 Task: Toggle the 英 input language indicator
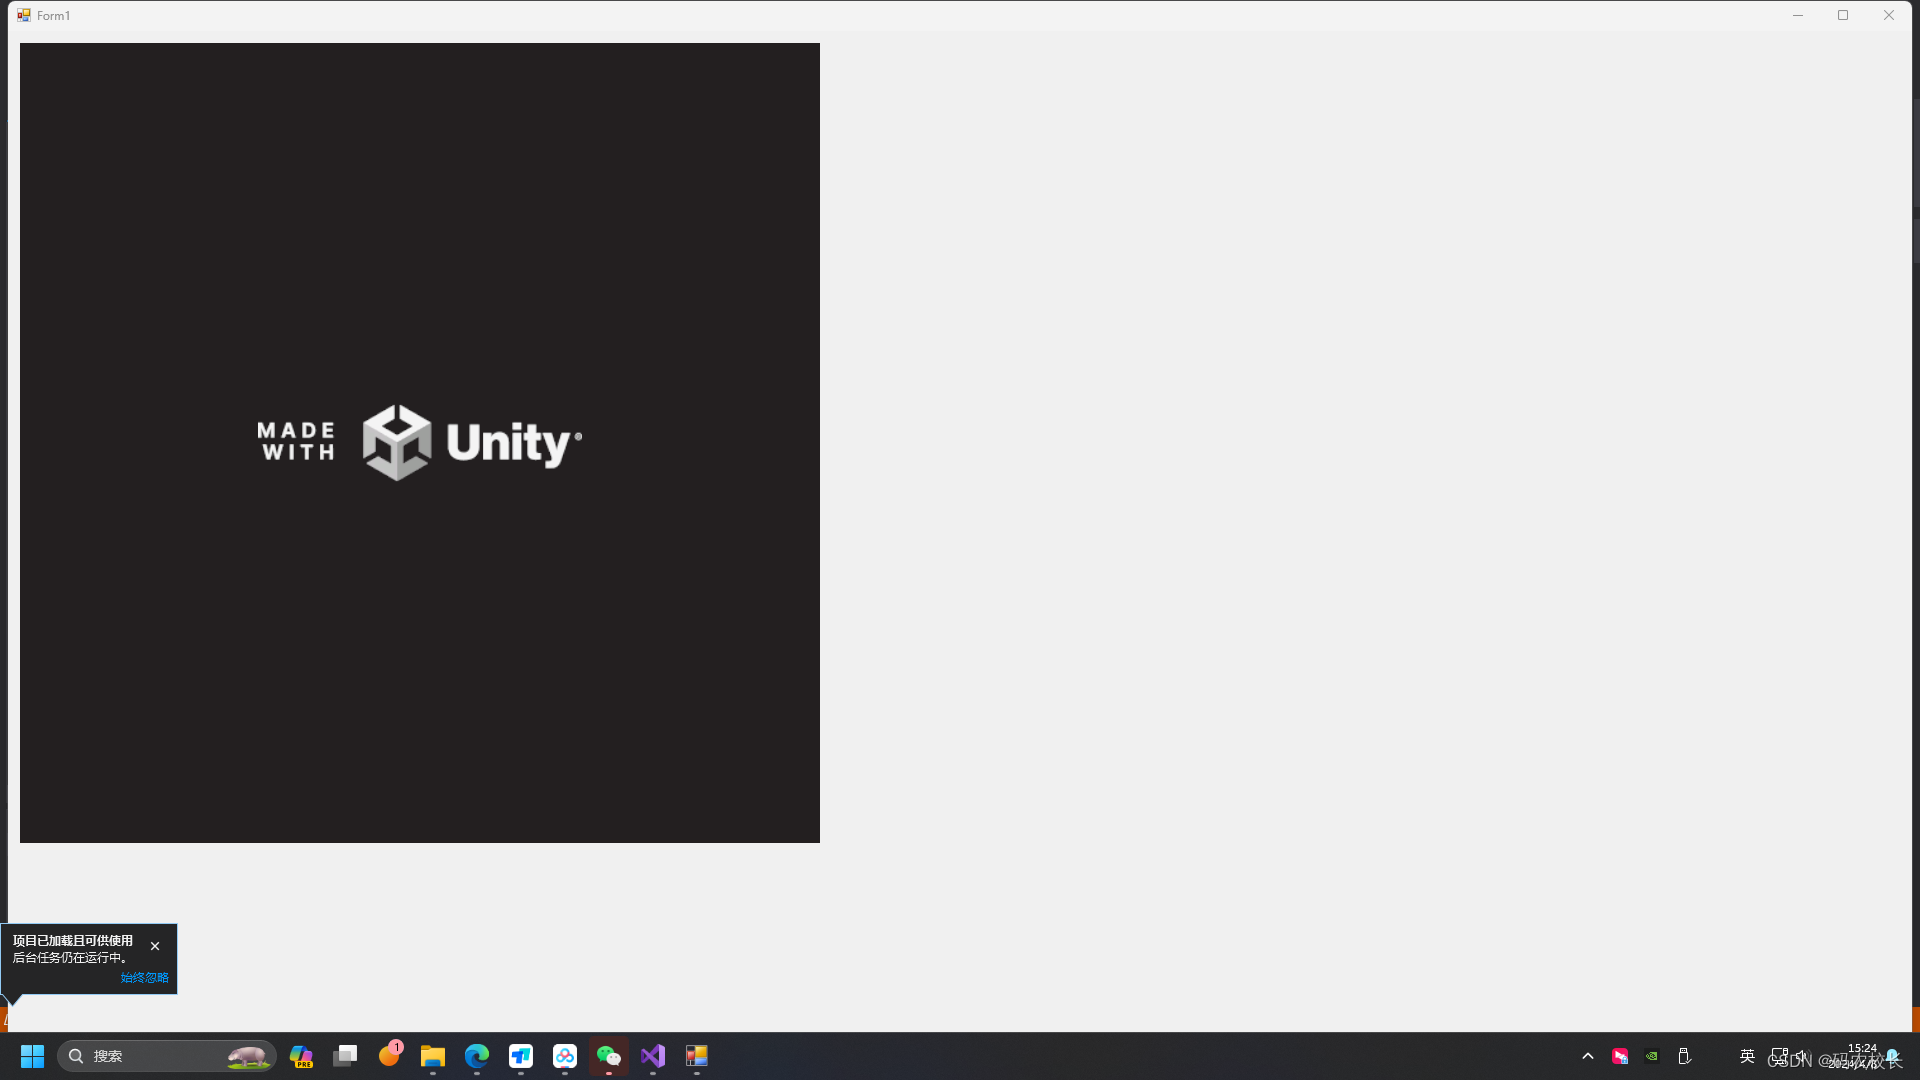click(1747, 1056)
